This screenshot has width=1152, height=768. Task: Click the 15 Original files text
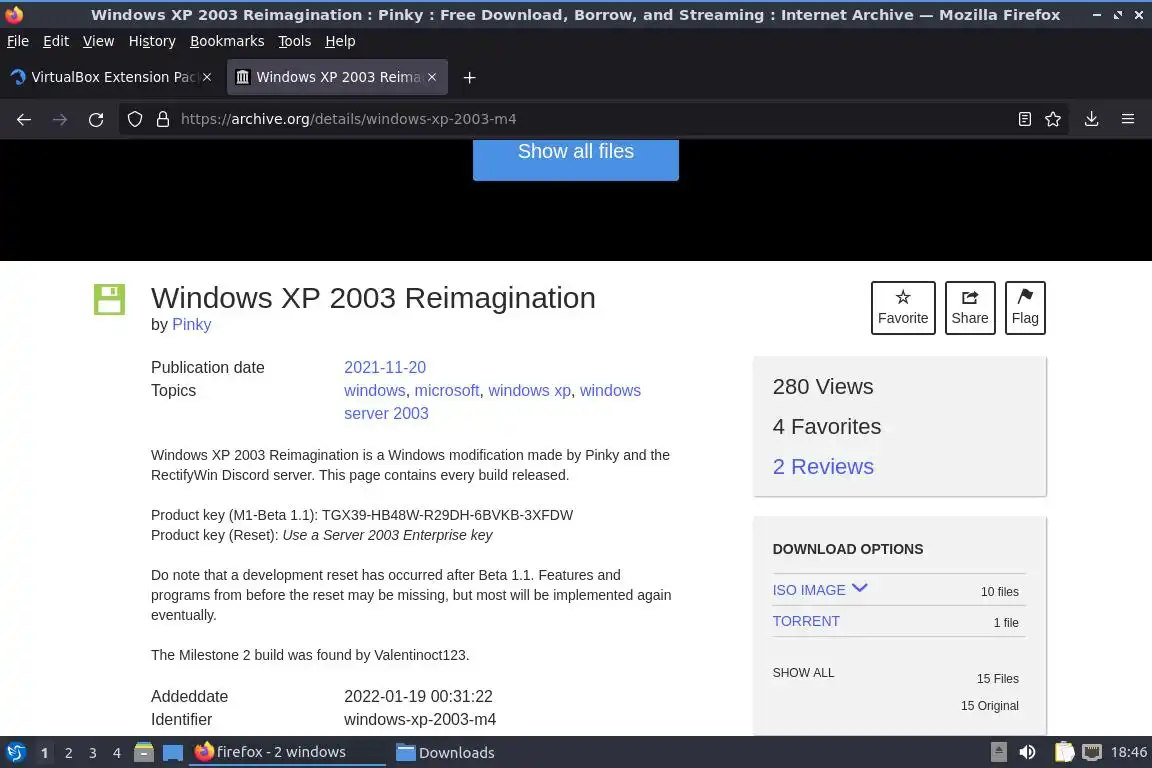(x=990, y=706)
